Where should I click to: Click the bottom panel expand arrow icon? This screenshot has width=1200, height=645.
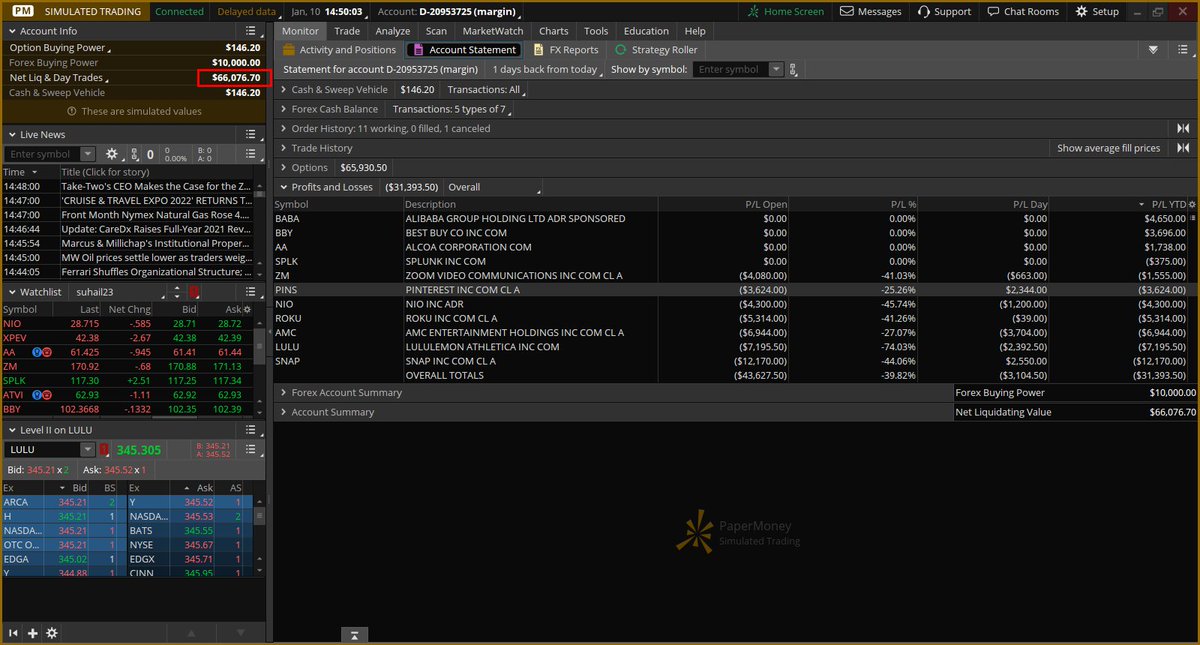click(x=354, y=634)
